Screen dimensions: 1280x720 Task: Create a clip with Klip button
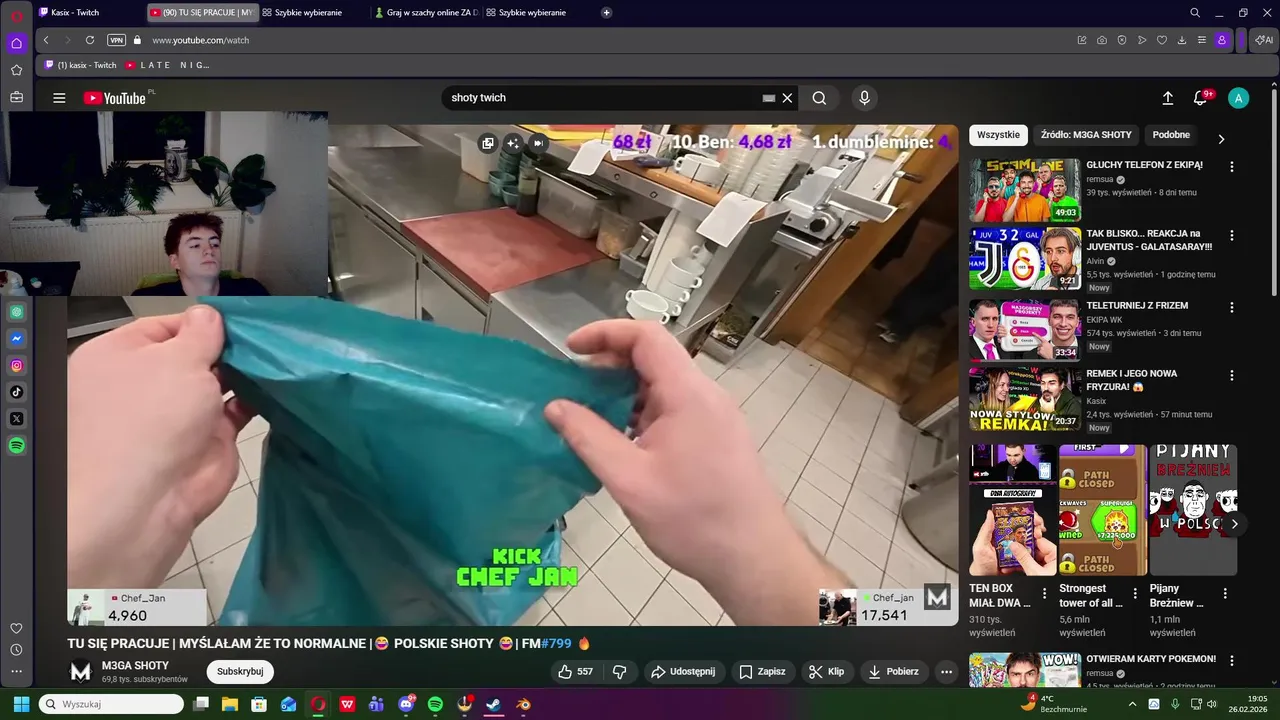(827, 672)
